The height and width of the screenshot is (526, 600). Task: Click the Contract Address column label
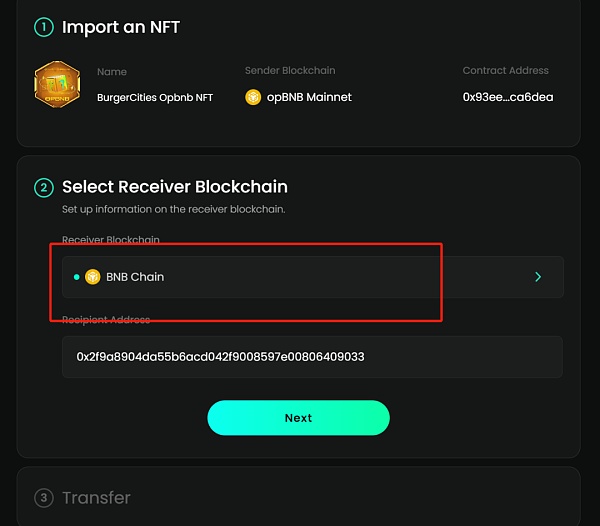505,71
